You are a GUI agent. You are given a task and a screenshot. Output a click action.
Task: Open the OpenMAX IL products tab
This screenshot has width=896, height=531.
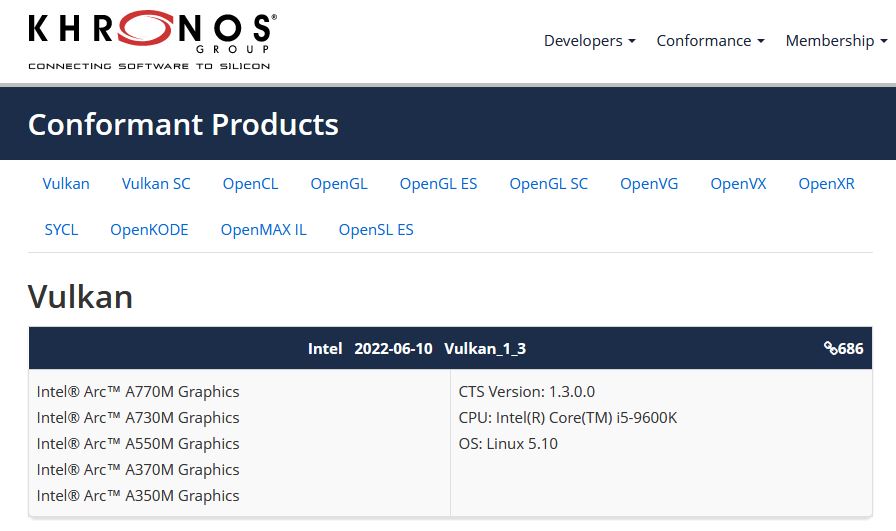[x=263, y=230]
